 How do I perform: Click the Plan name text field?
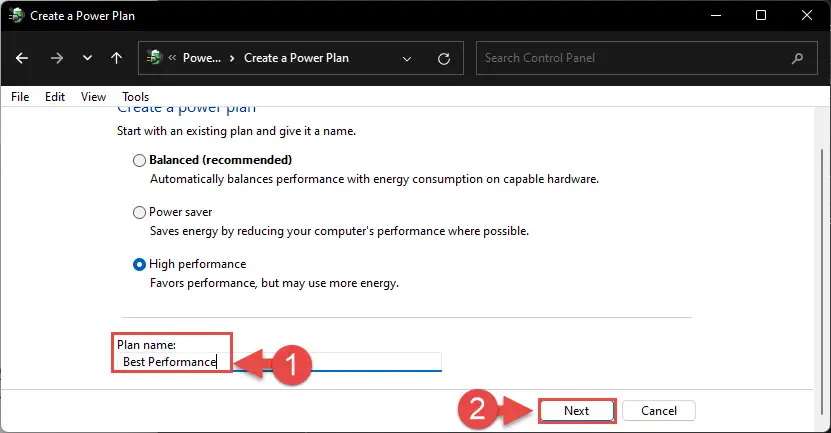pos(279,362)
